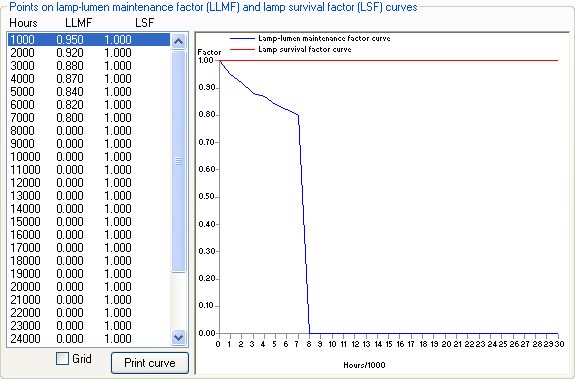This screenshot has height=379, width=575.
Task: Click the Lamp-lumen maintenance factor curve label
Action: 324,38
